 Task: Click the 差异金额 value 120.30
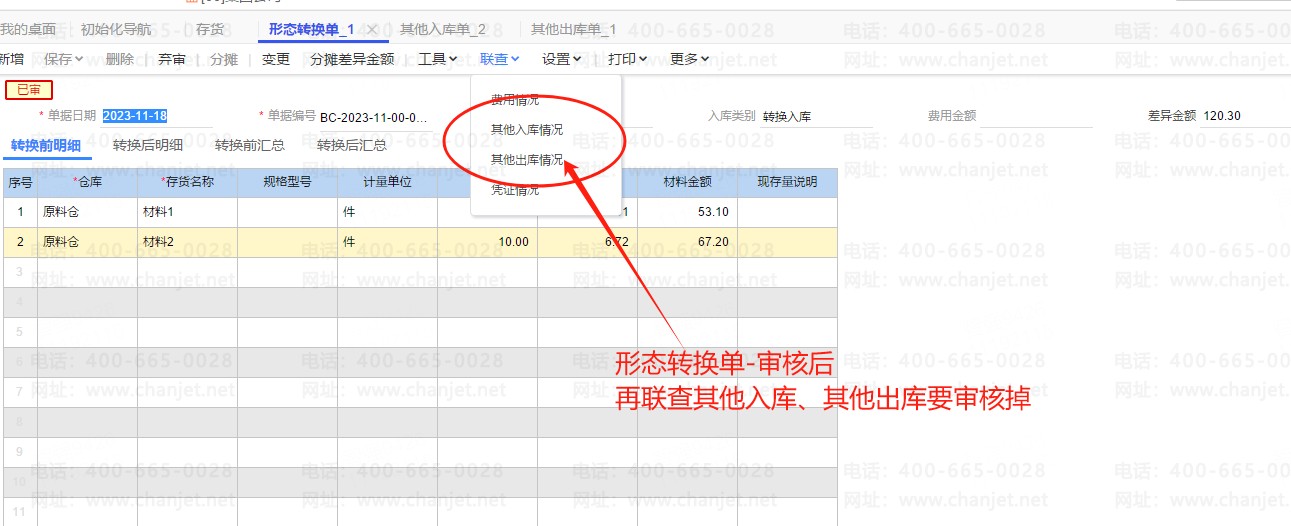(x=1222, y=116)
